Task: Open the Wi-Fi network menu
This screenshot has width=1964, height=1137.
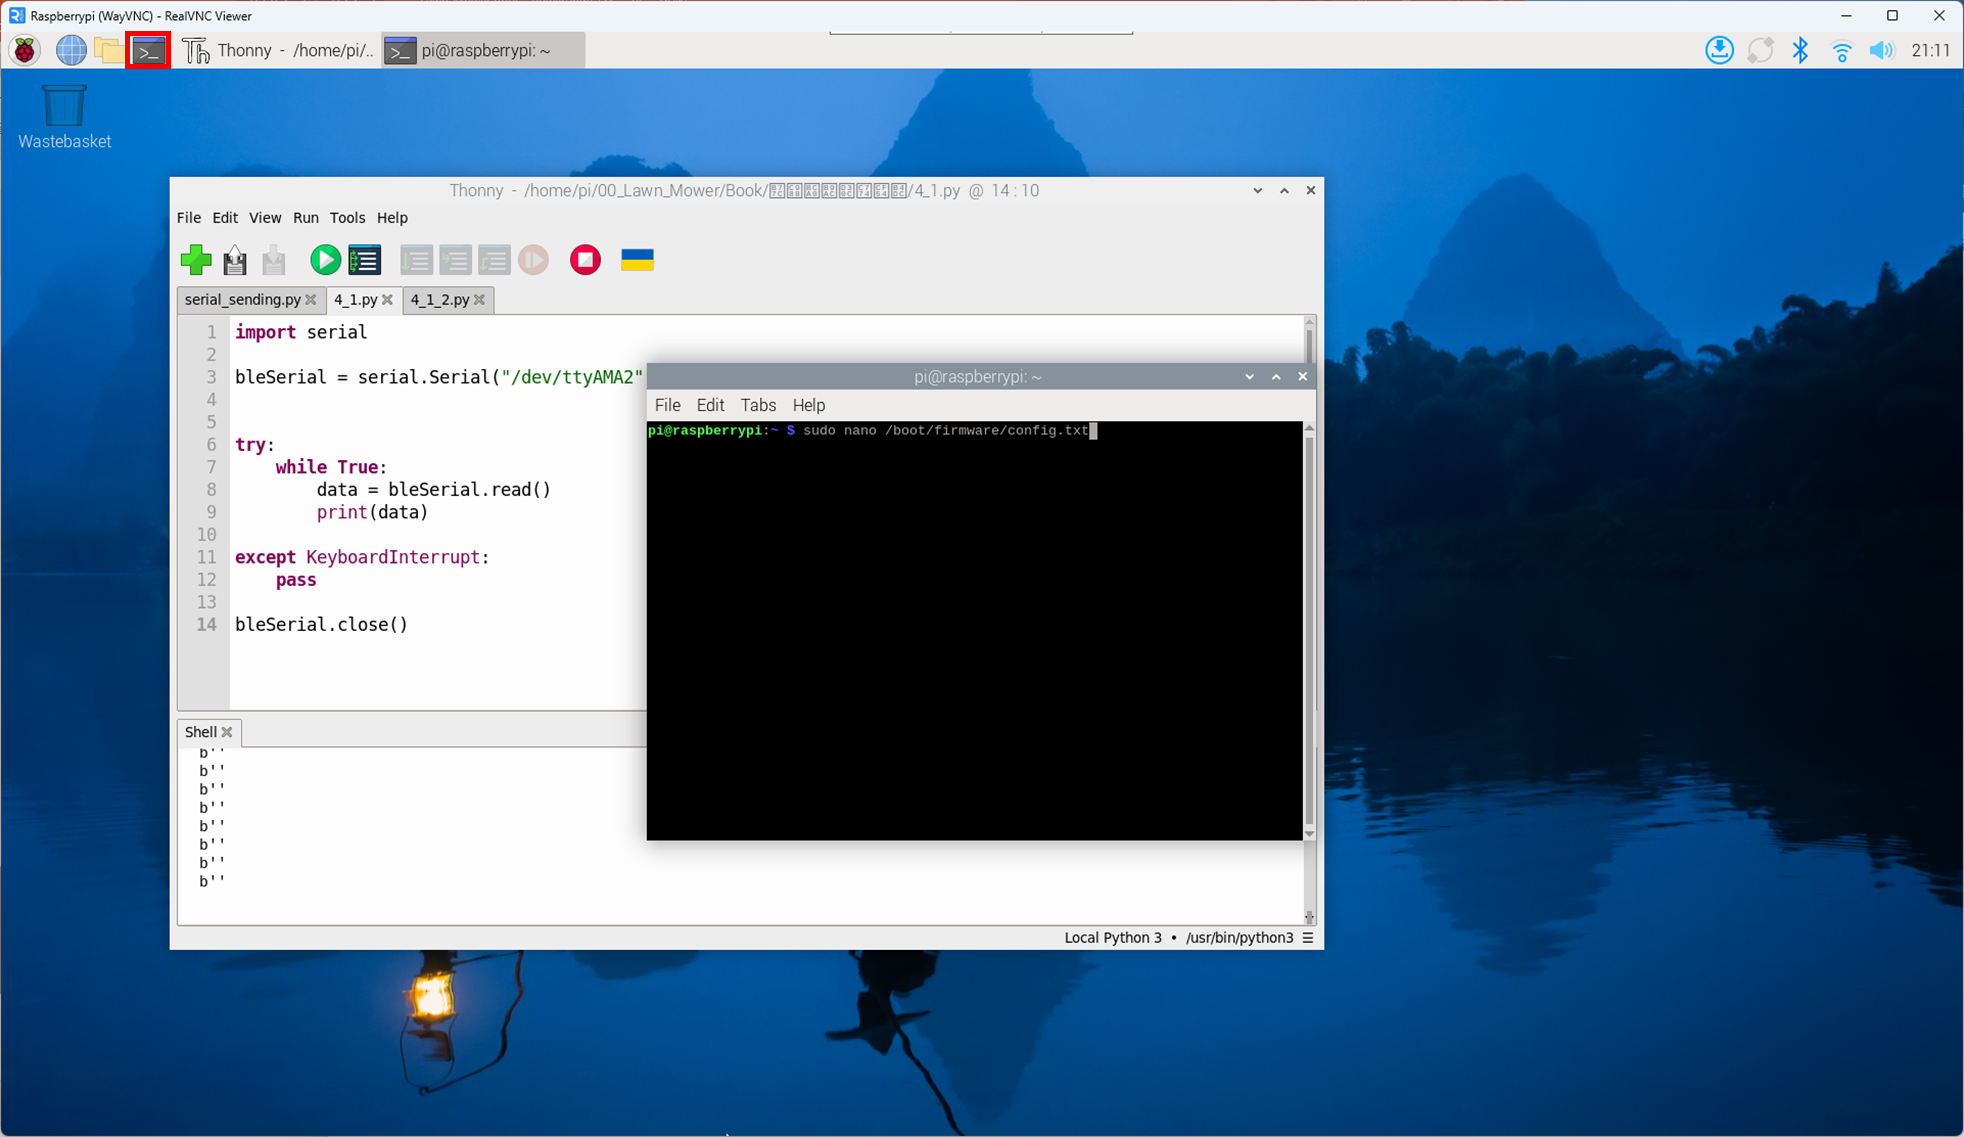Action: (1841, 50)
